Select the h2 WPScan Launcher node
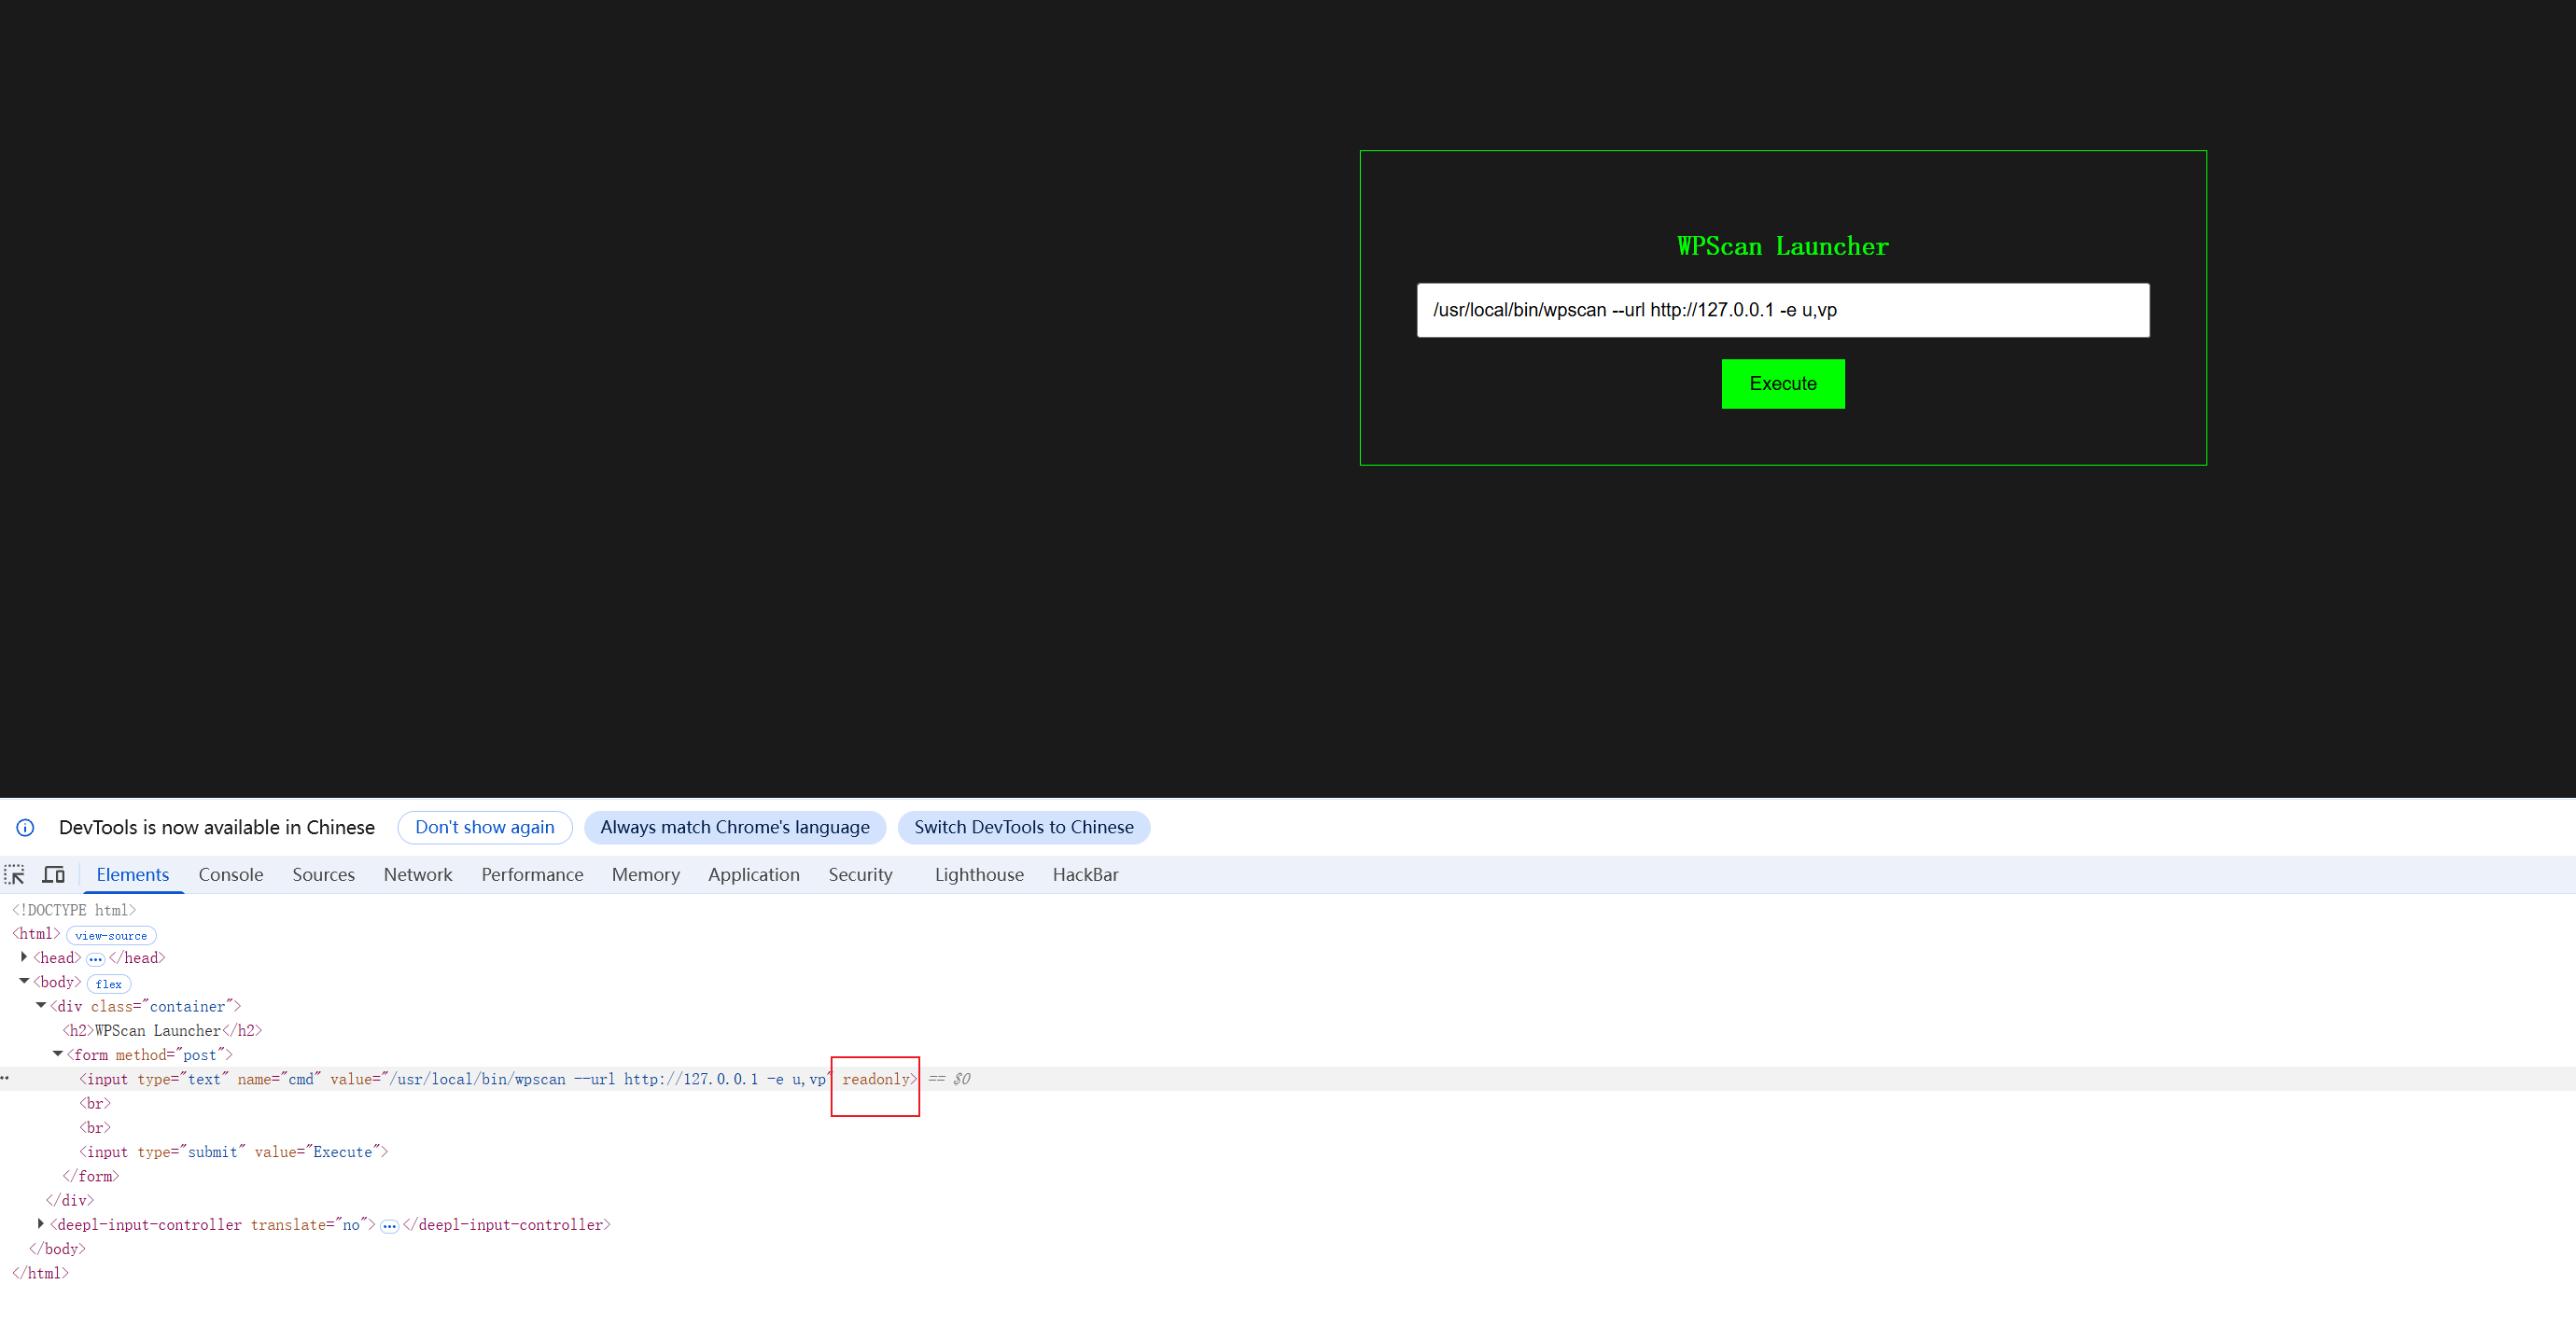Image resolution: width=2576 pixels, height=1326 pixels. click(162, 1031)
